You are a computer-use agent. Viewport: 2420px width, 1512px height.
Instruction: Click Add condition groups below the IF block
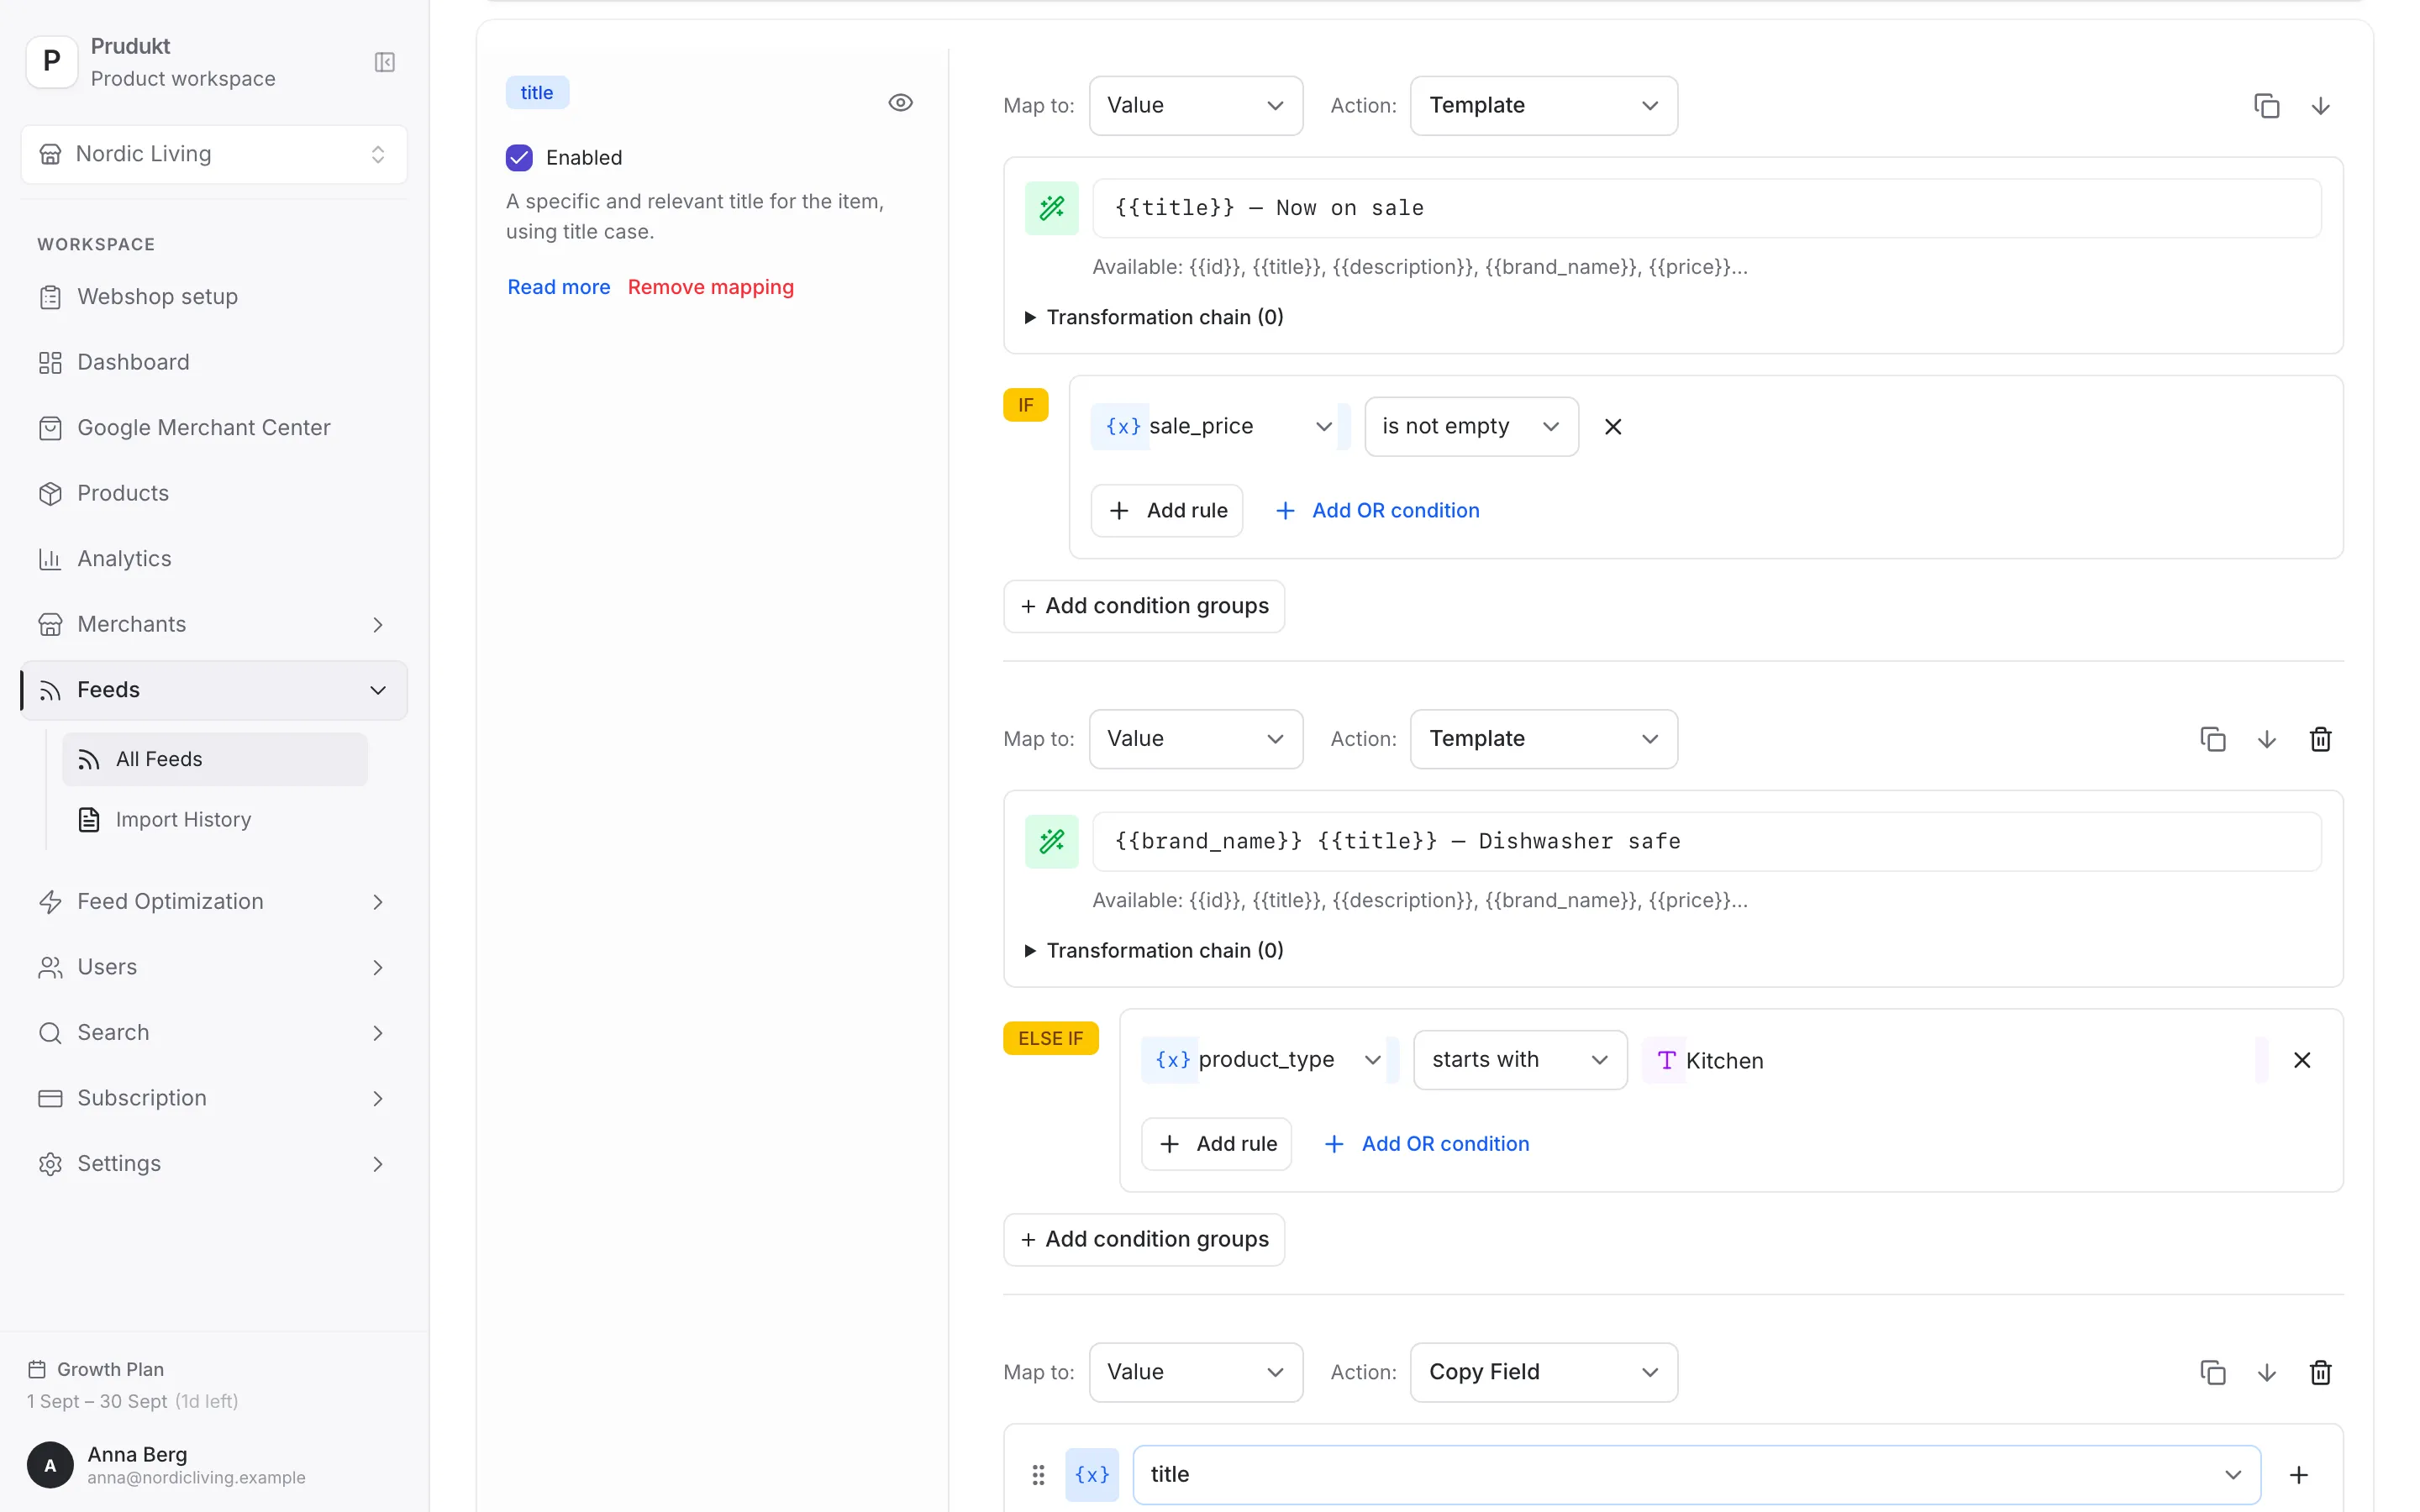pos(1143,606)
